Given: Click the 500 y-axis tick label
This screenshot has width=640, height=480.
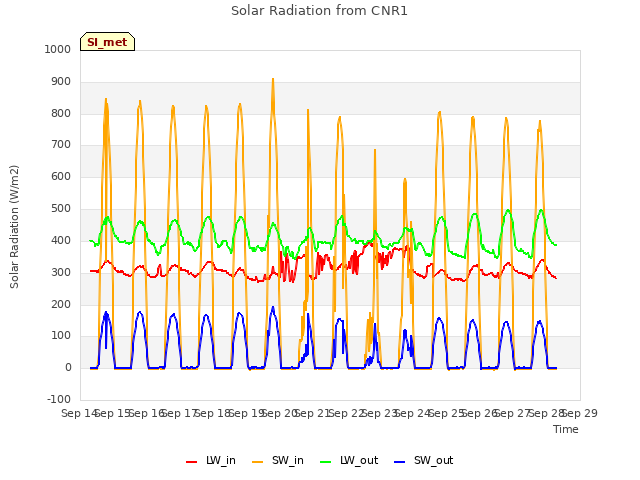Looking at the screenshot, I should pos(61,209).
